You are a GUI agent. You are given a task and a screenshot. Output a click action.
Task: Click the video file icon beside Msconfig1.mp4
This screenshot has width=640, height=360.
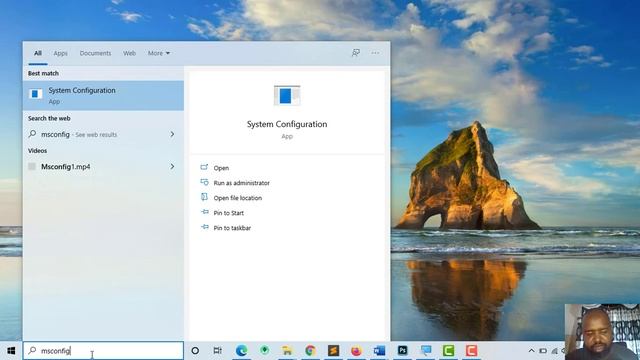[x=32, y=167]
